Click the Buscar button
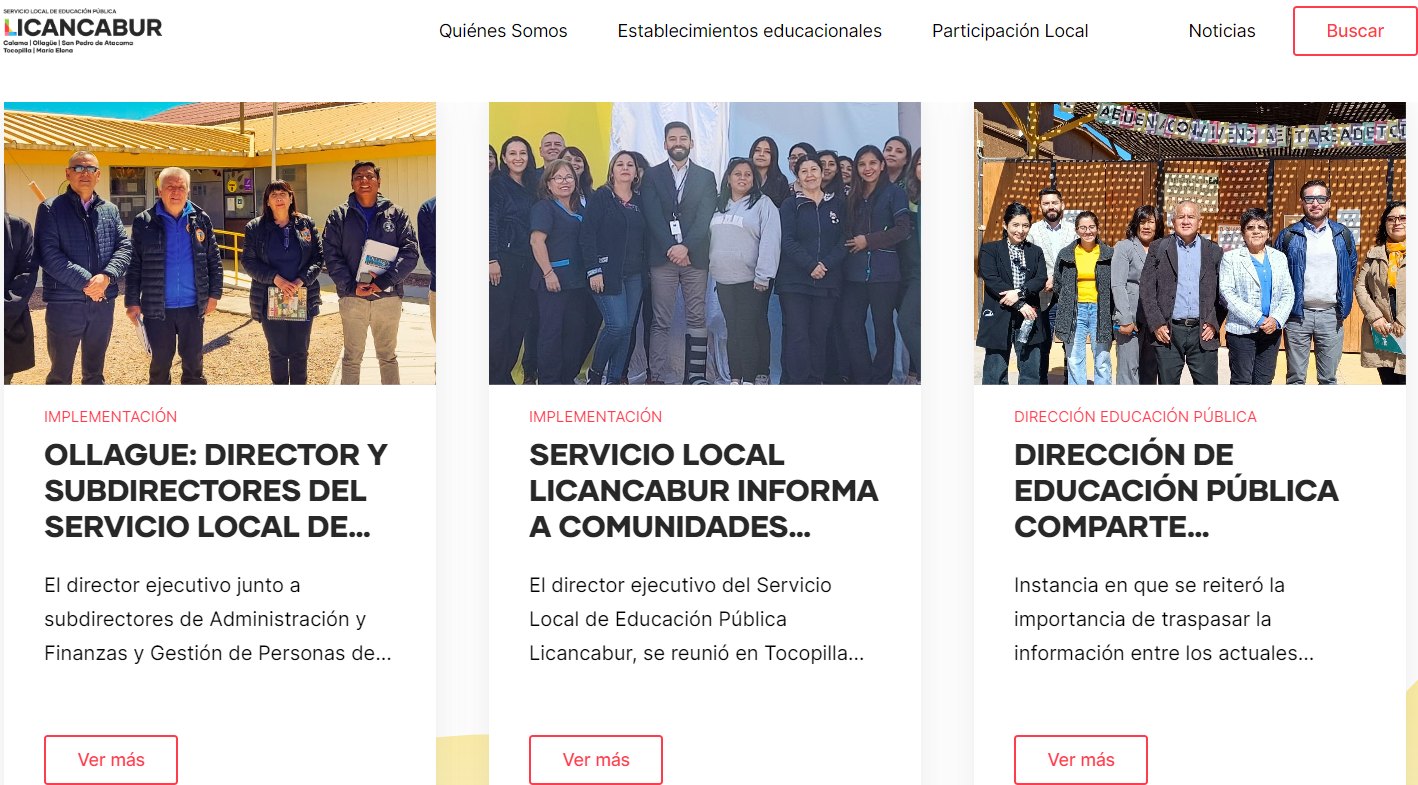 tap(1355, 31)
